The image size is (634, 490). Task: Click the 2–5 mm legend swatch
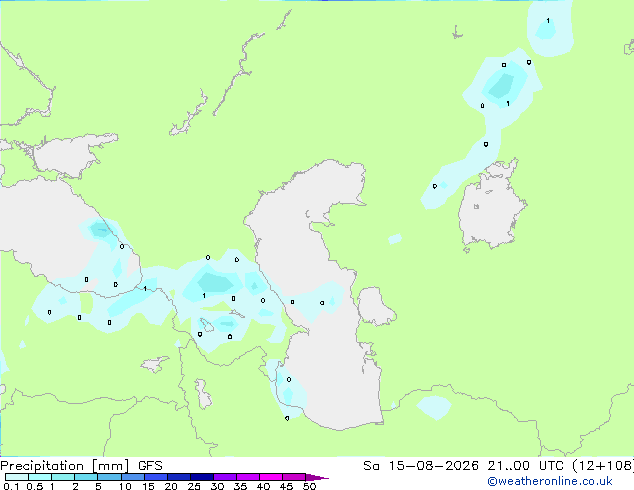[86, 477]
